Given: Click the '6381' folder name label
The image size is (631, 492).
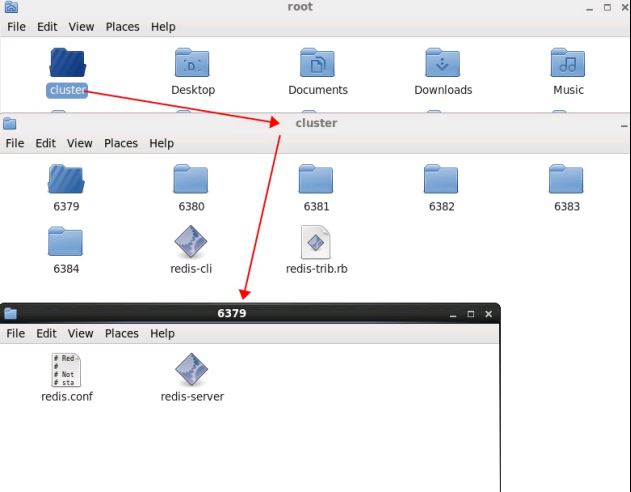Looking at the screenshot, I should tap(316, 206).
